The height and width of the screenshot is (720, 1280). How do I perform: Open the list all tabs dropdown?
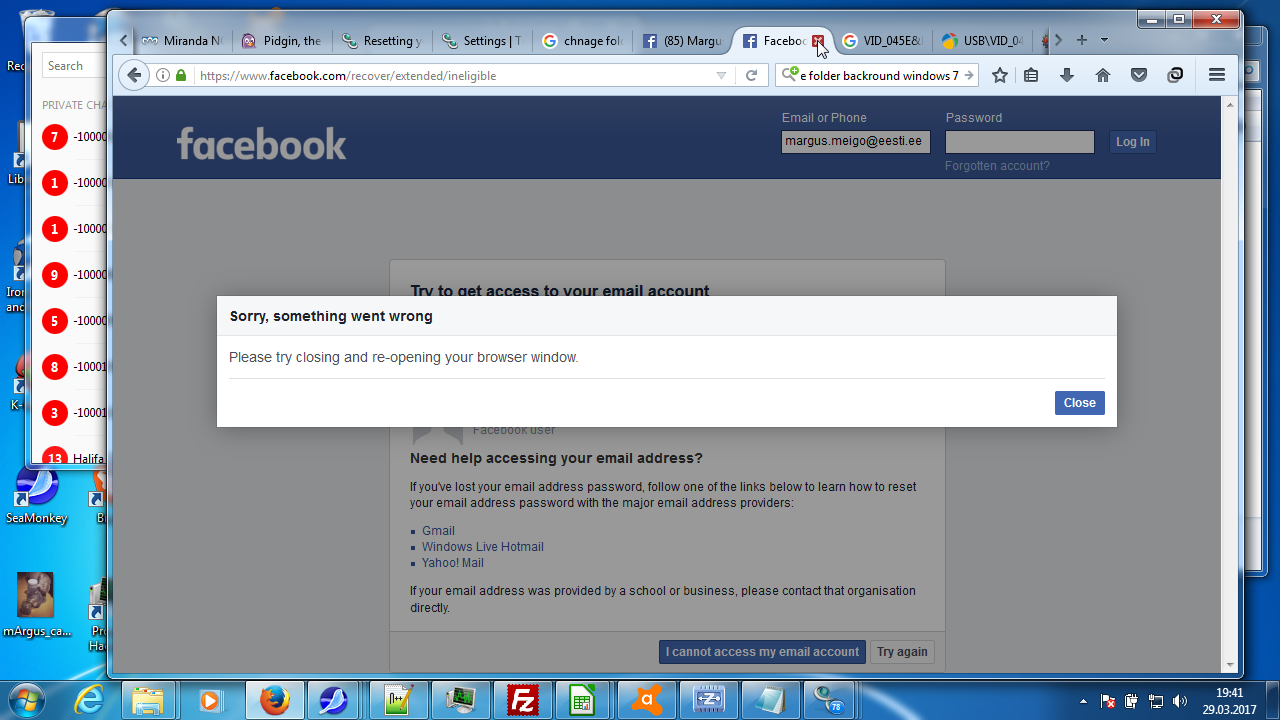coord(1104,40)
